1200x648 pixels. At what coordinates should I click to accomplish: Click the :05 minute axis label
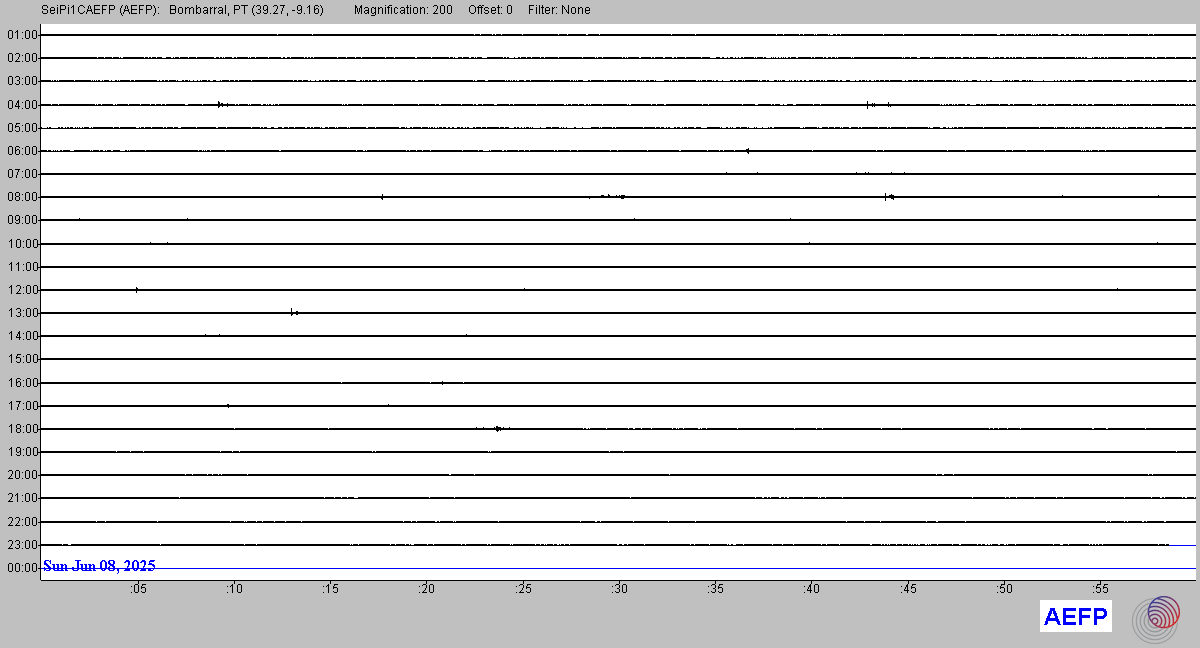tap(138, 589)
